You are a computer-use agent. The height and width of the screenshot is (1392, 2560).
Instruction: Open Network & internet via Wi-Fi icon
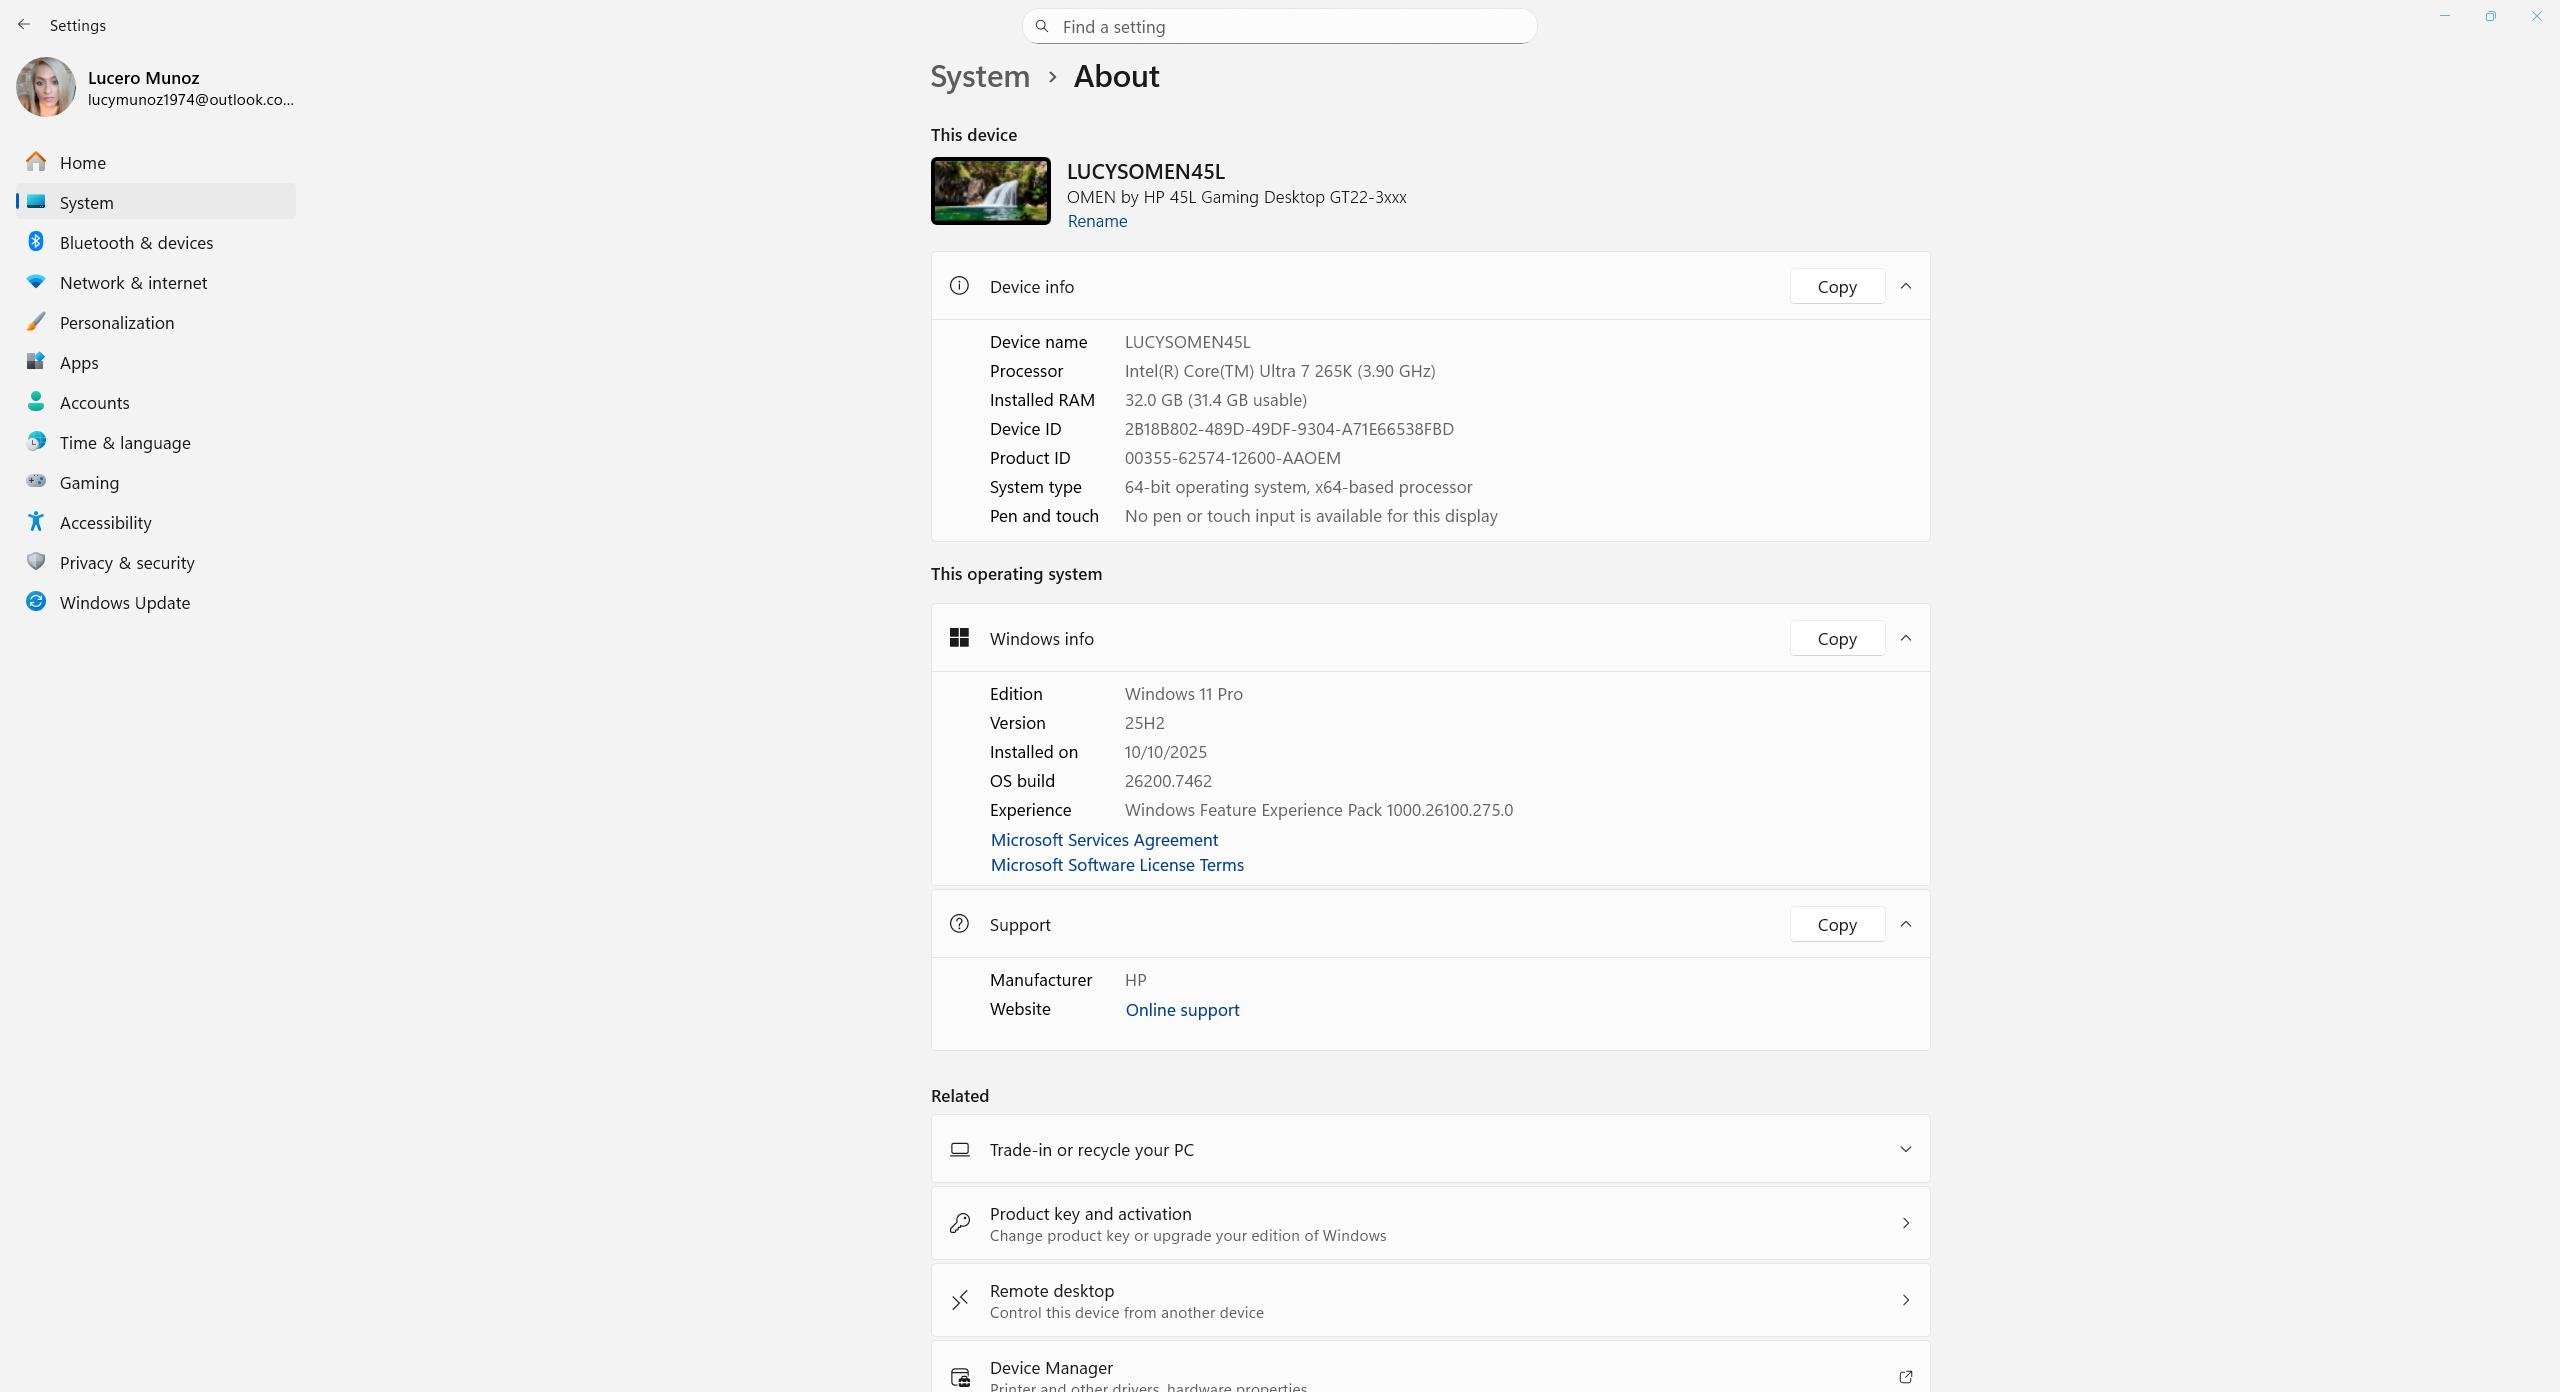click(36, 282)
